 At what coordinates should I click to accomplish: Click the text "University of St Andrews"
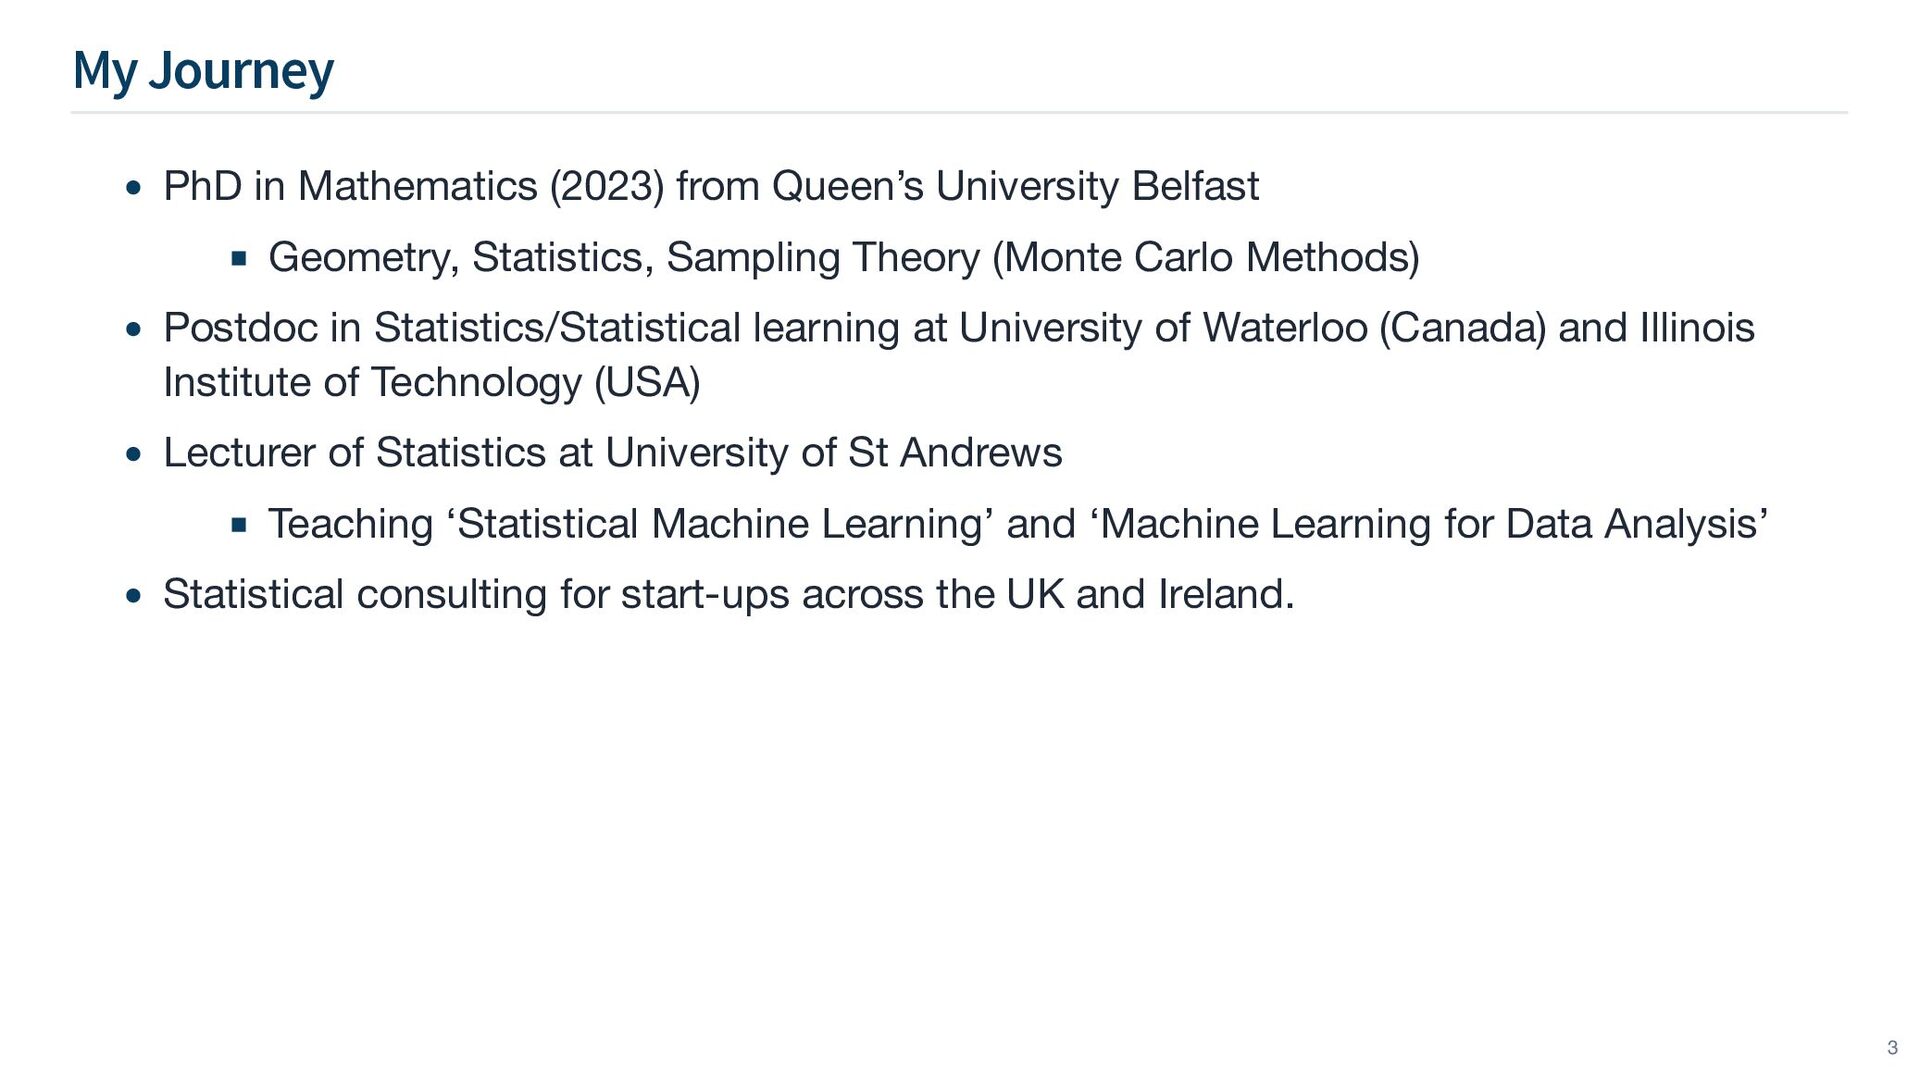click(833, 453)
